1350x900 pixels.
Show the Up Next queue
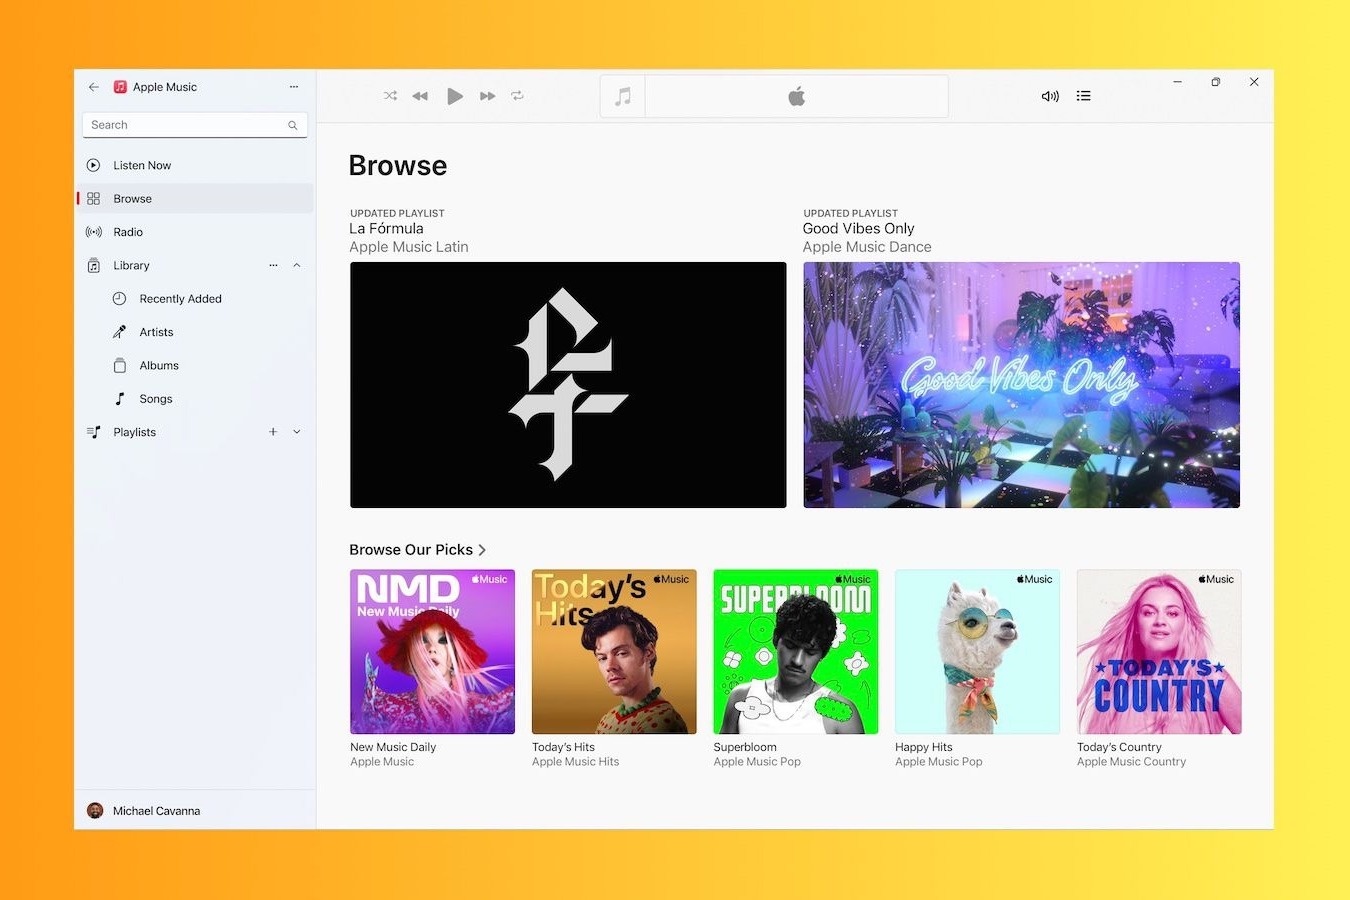pos(1083,95)
